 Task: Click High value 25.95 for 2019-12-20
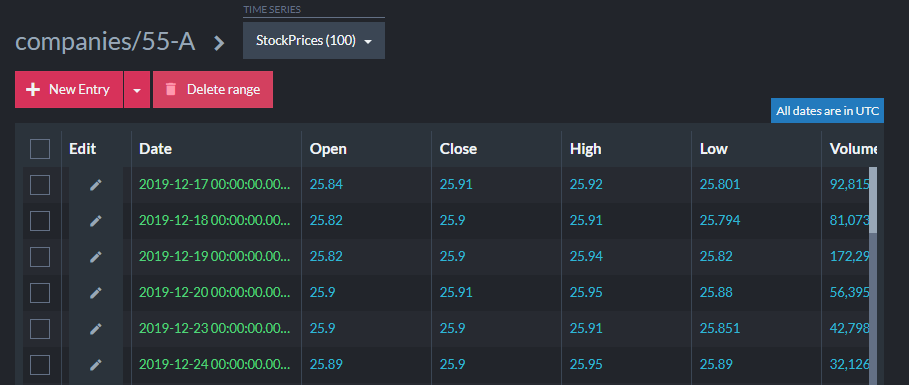coord(586,293)
